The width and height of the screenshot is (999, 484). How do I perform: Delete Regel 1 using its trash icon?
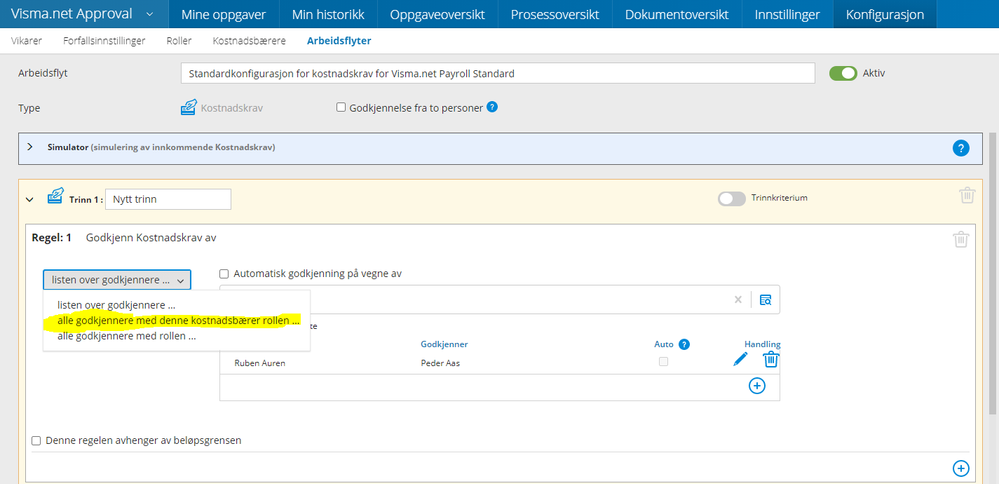tap(961, 239)
